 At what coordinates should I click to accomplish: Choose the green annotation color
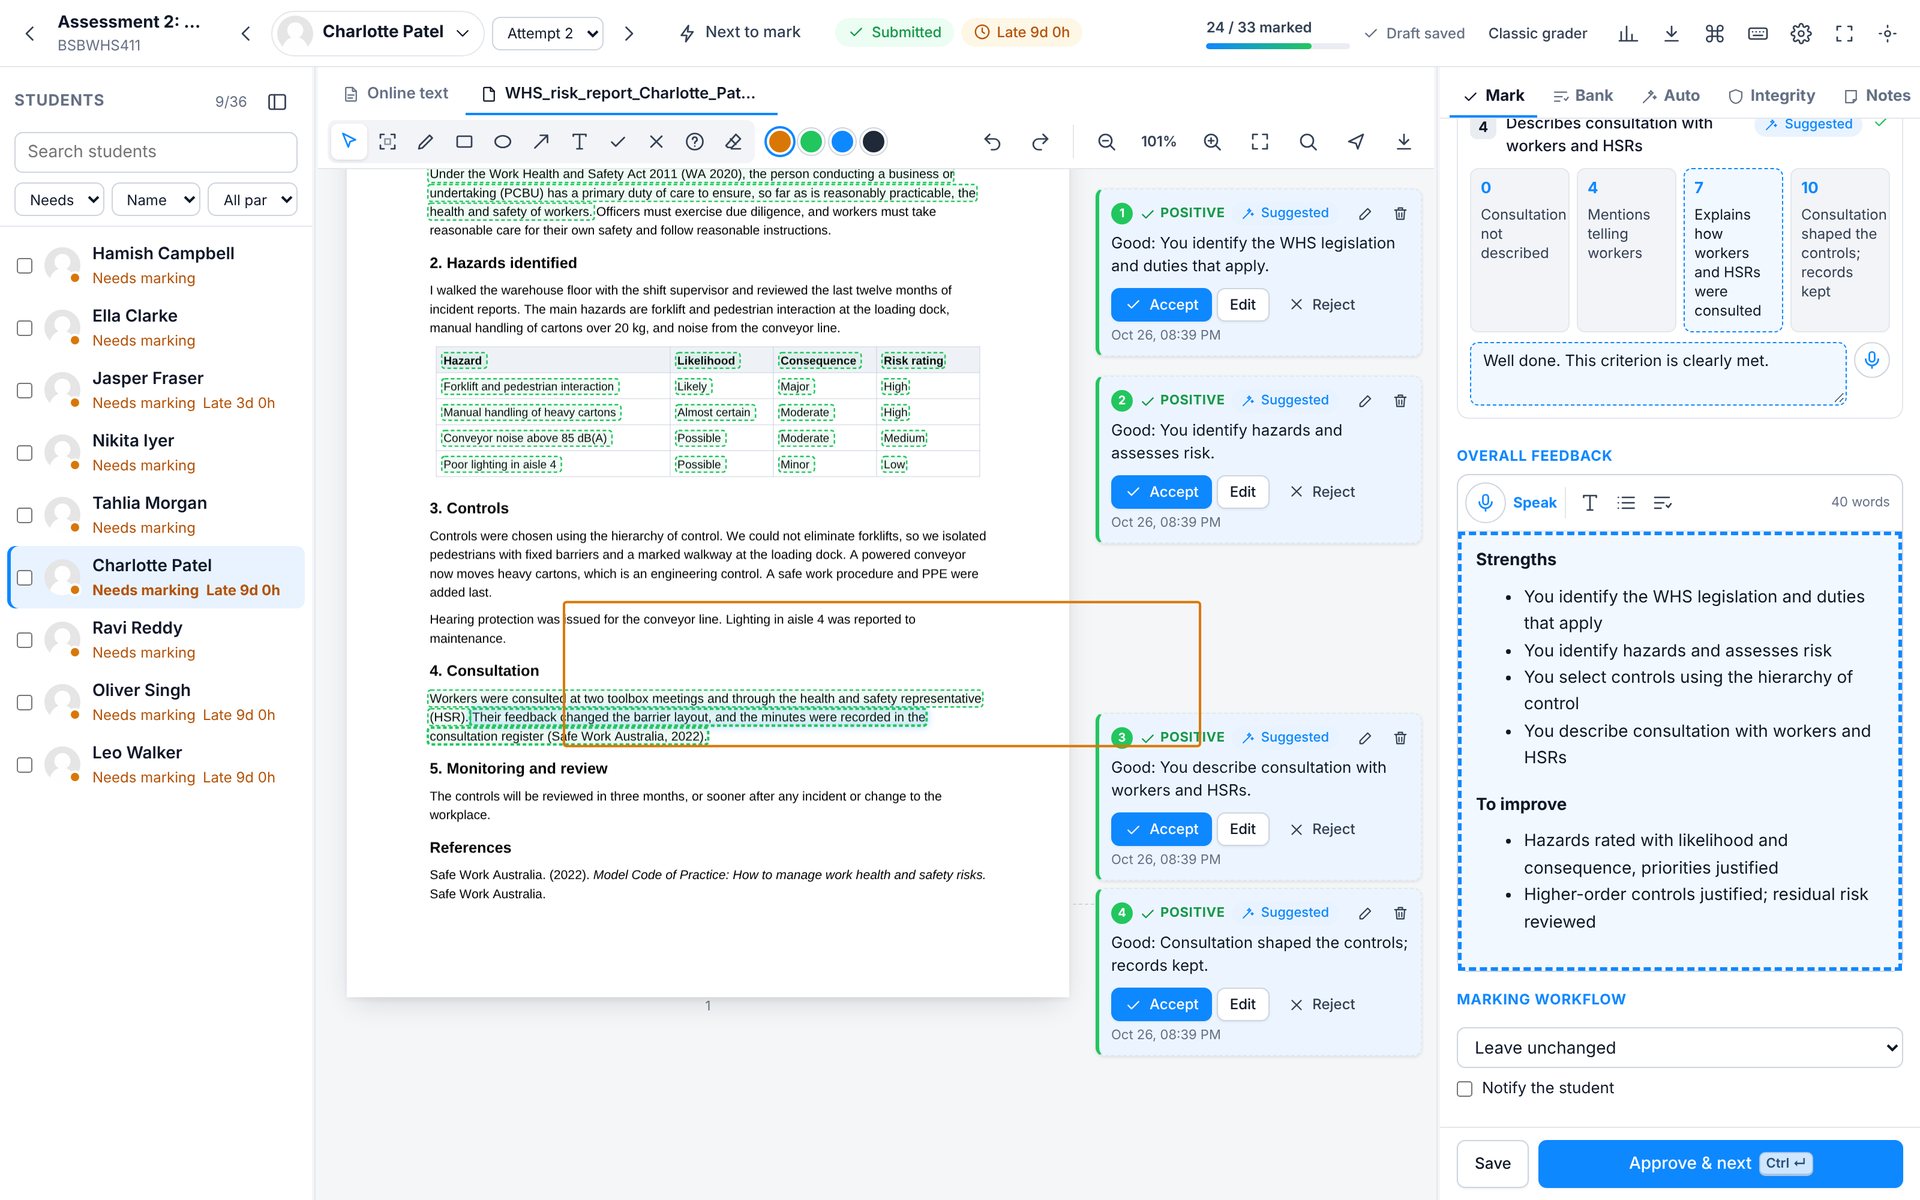coord(811,142)
